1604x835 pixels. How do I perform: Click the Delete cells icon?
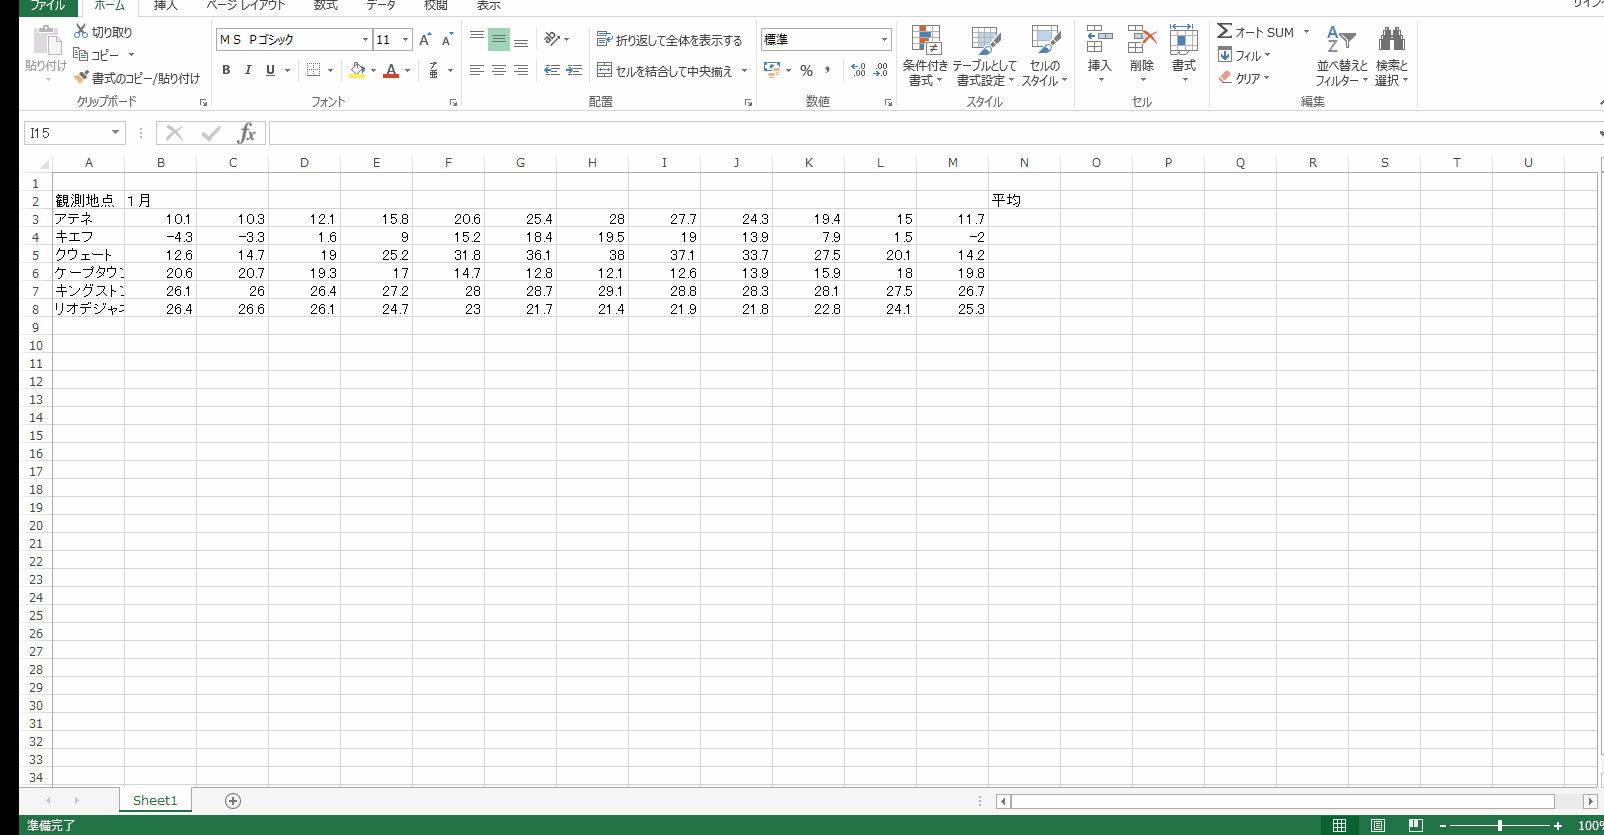point(1141,43)
